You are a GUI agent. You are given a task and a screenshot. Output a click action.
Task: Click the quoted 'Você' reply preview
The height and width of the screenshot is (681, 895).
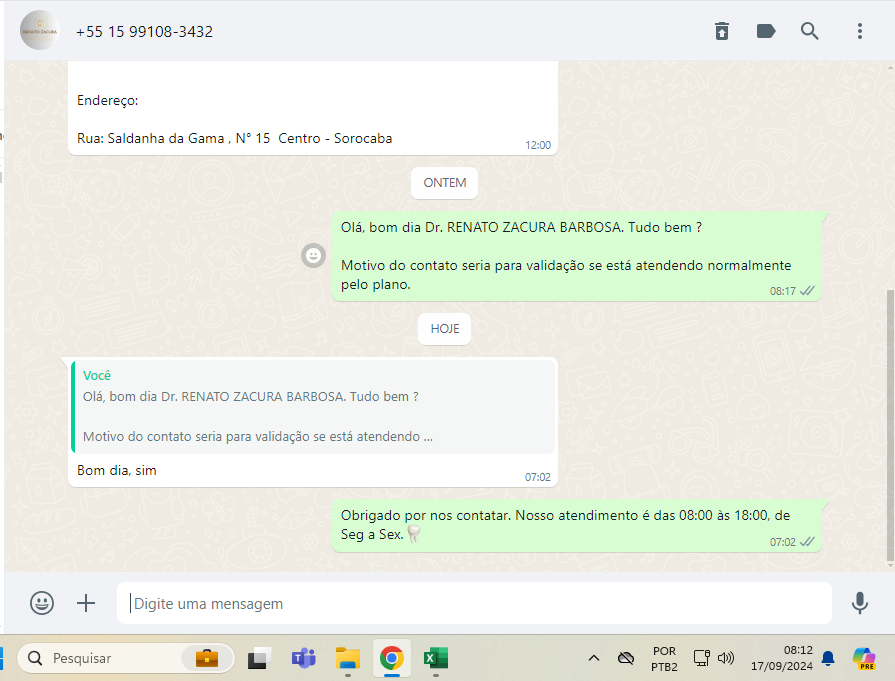coord(314,406)
